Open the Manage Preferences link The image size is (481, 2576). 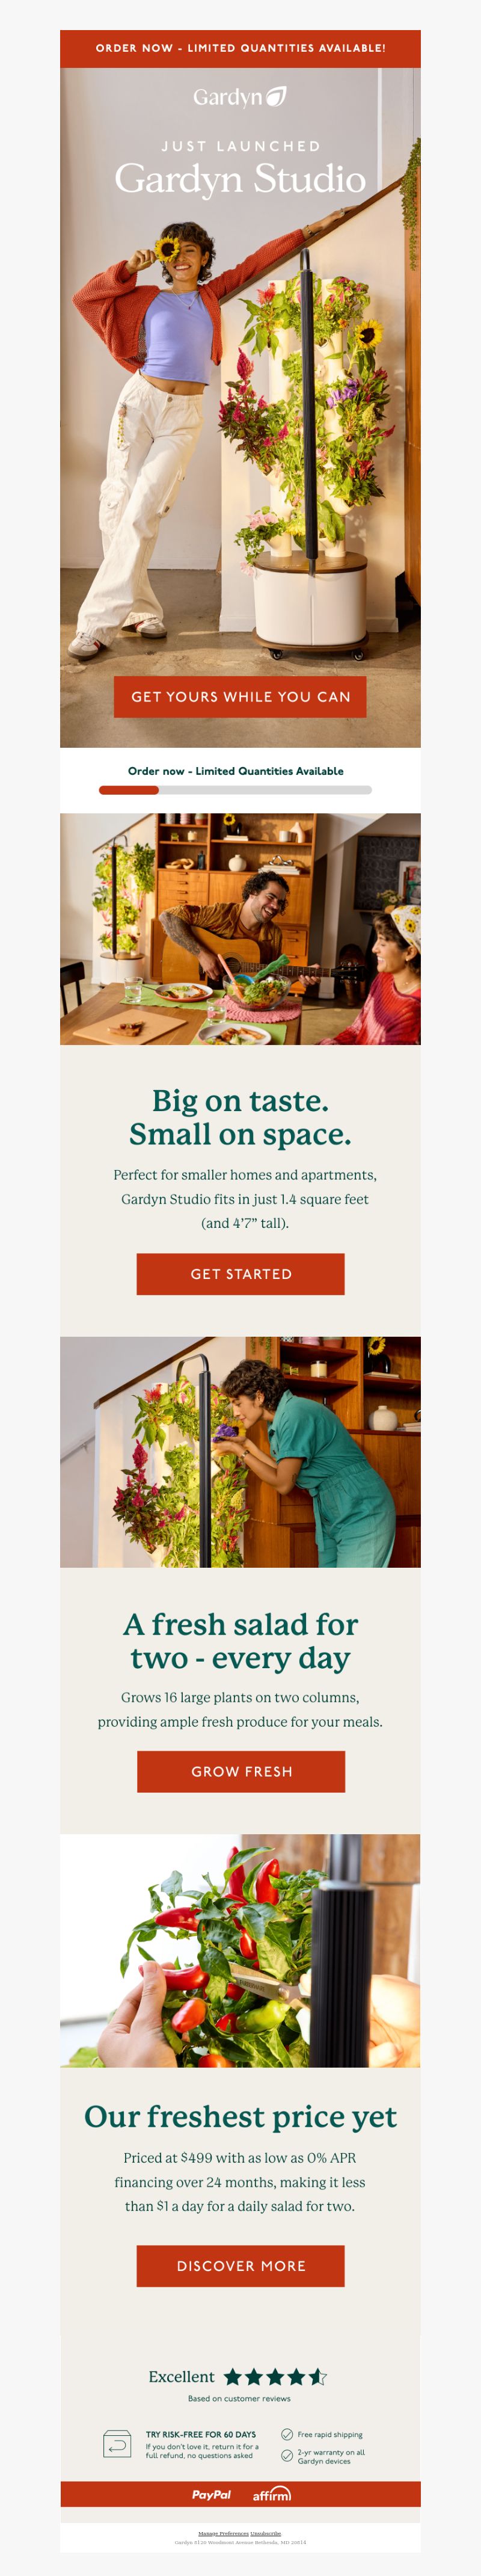point(223,2533)
